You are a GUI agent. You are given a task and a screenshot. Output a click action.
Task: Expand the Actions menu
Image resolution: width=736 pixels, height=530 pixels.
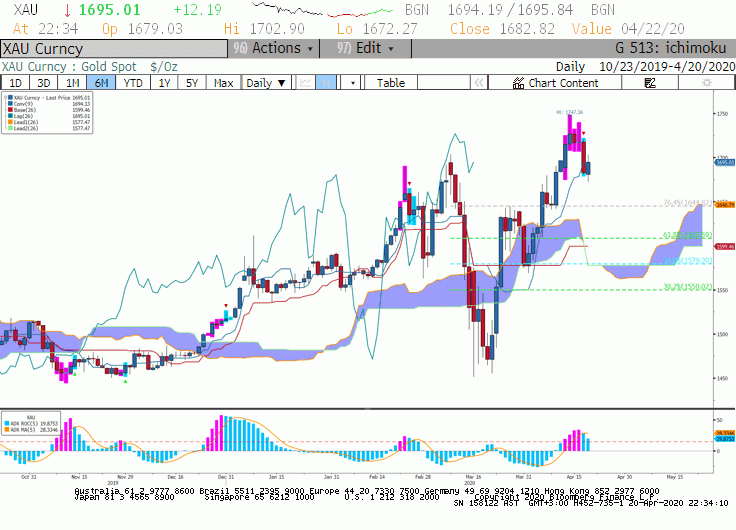(274, 48)
